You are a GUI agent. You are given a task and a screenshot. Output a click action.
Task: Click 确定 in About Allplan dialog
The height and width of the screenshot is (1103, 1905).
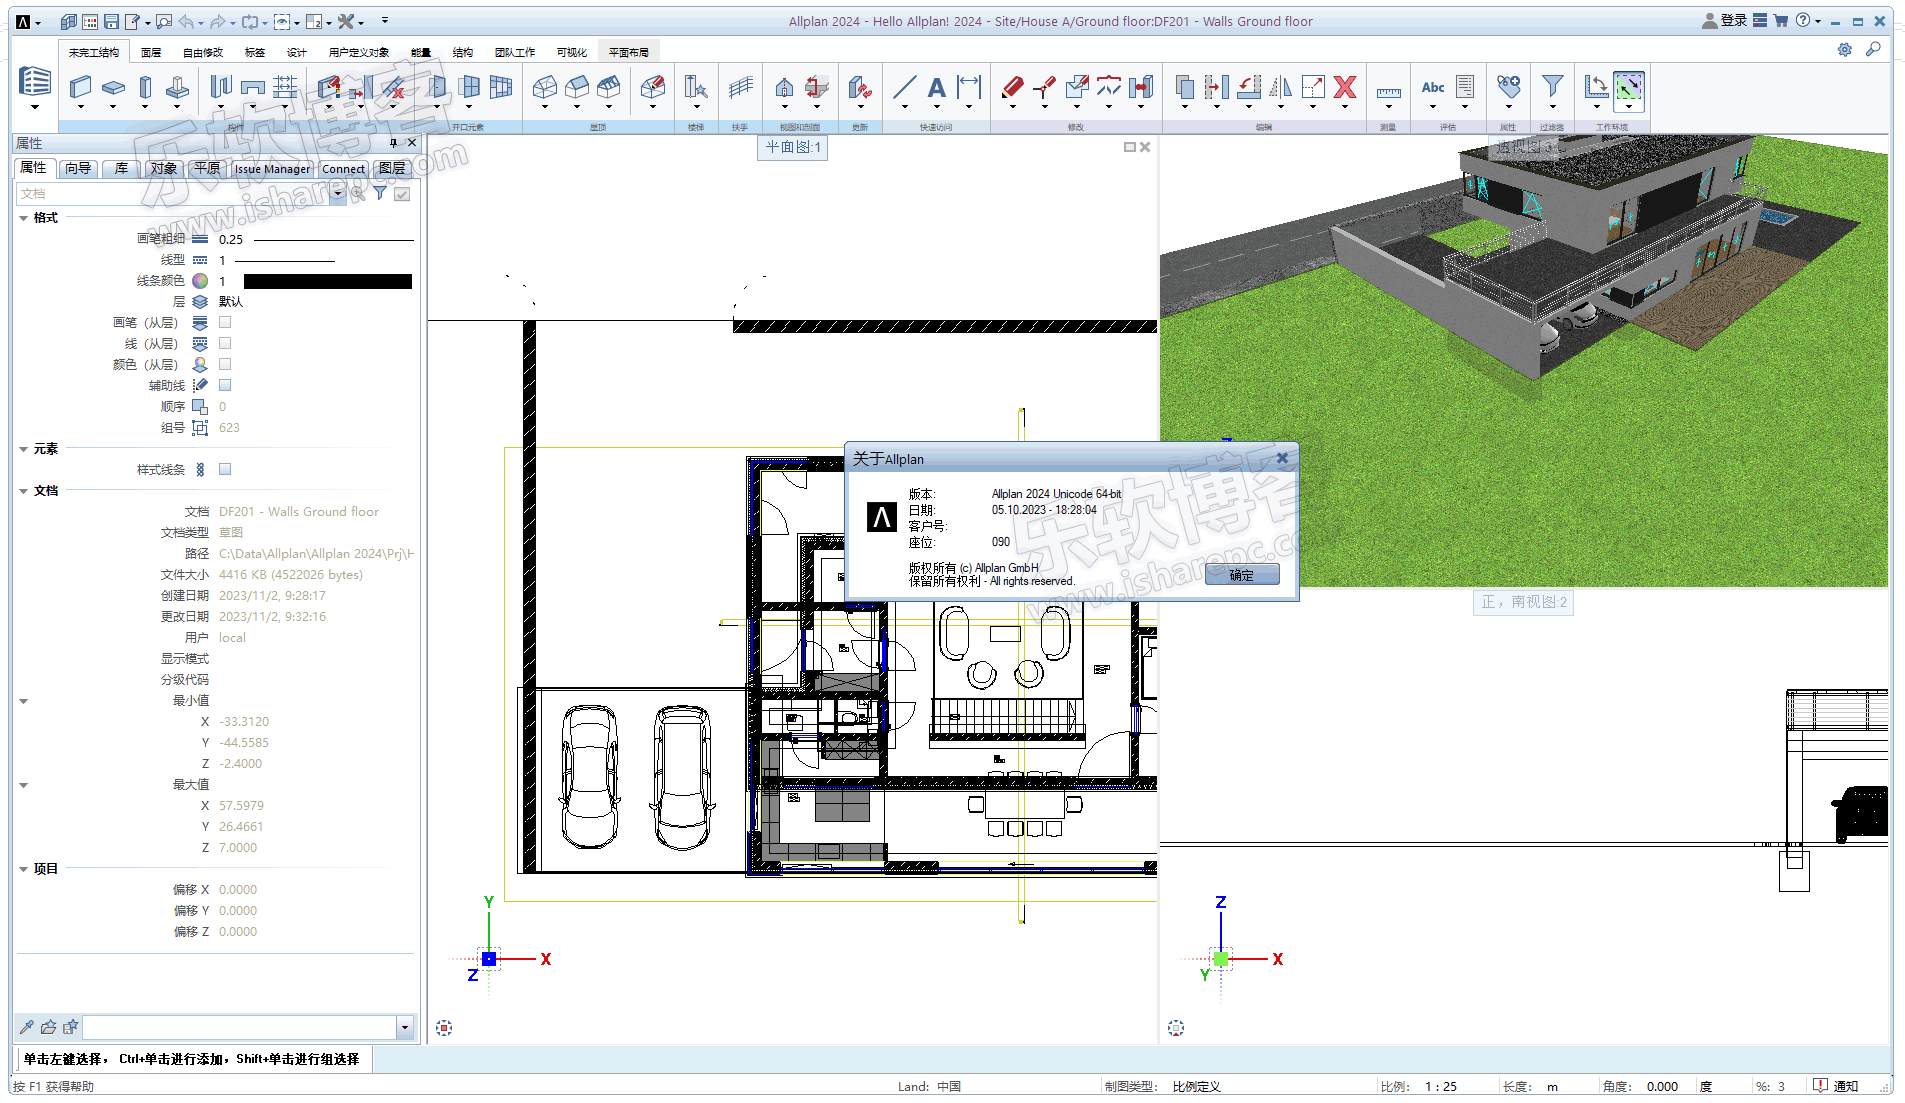1242,575
